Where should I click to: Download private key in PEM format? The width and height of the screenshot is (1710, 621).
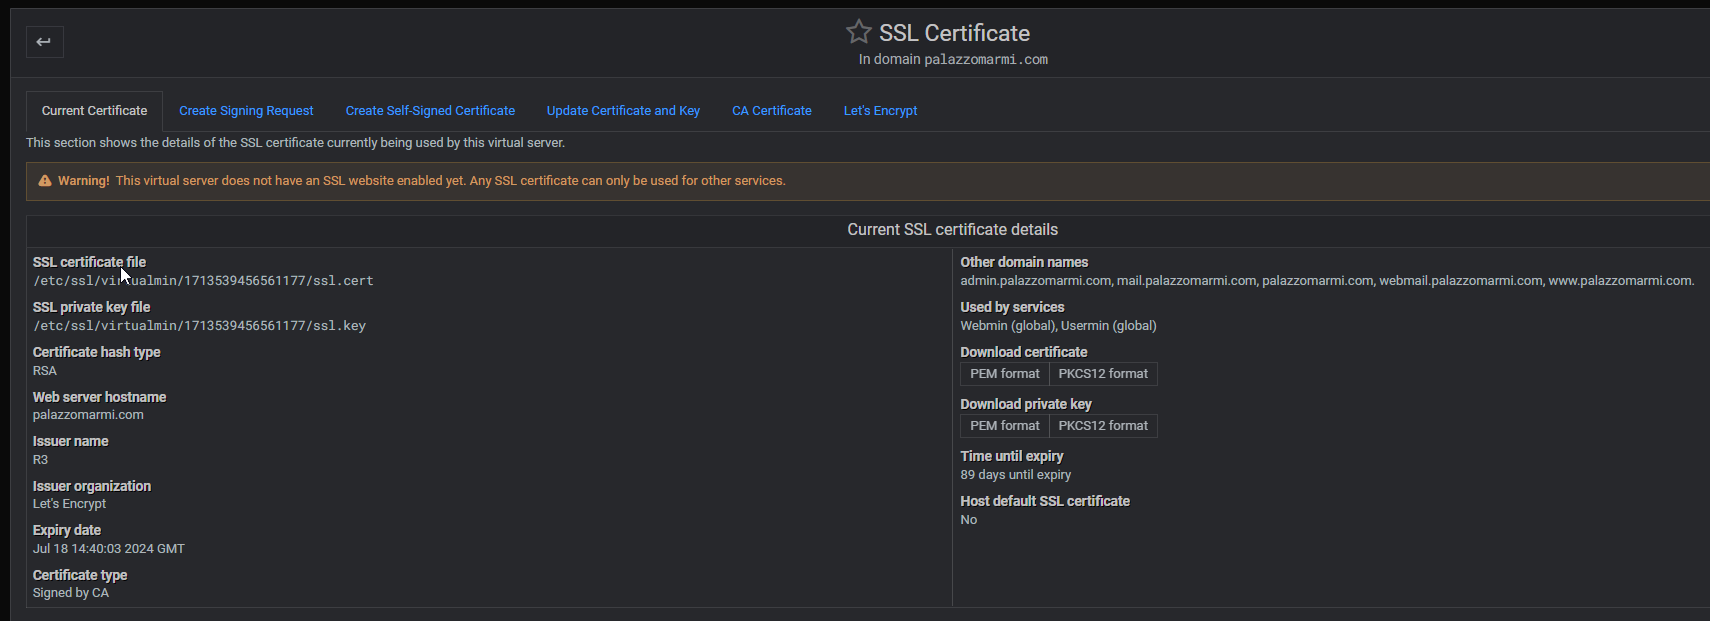1005,426
